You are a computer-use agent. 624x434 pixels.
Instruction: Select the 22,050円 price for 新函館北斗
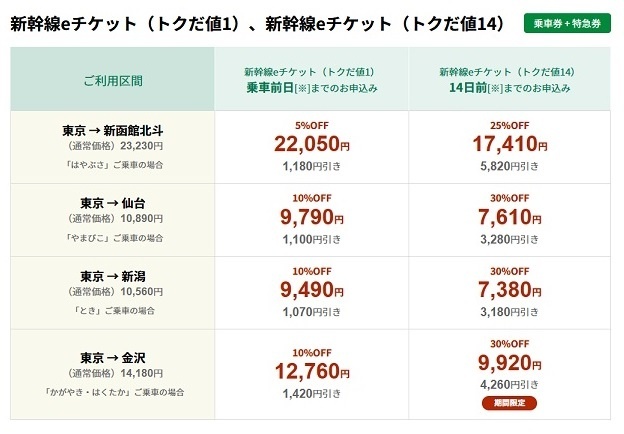311,145
